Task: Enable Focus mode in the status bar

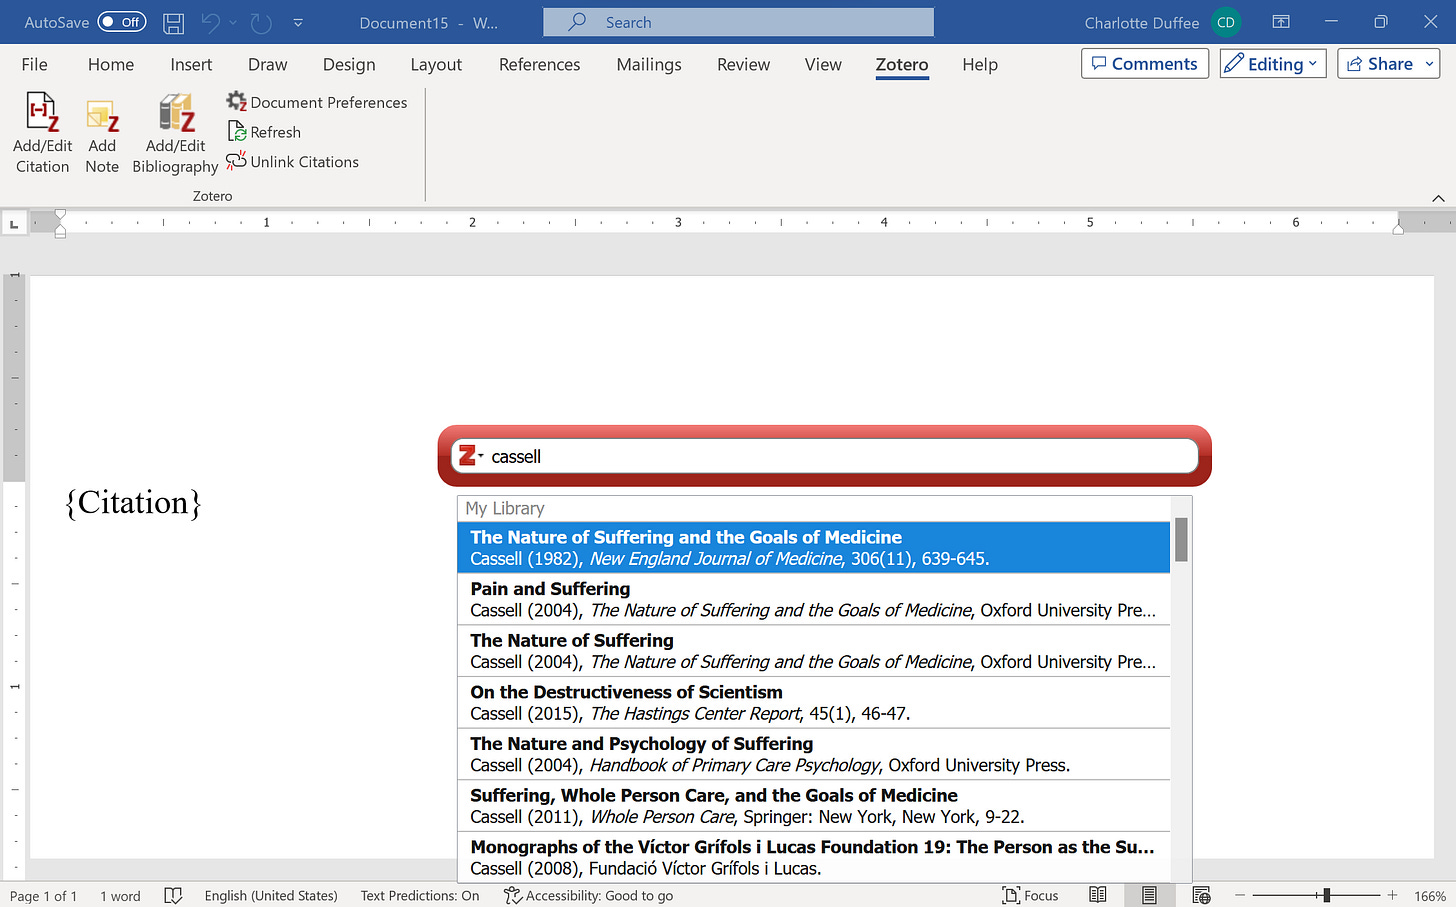Action: click(x=1030, y=895)
